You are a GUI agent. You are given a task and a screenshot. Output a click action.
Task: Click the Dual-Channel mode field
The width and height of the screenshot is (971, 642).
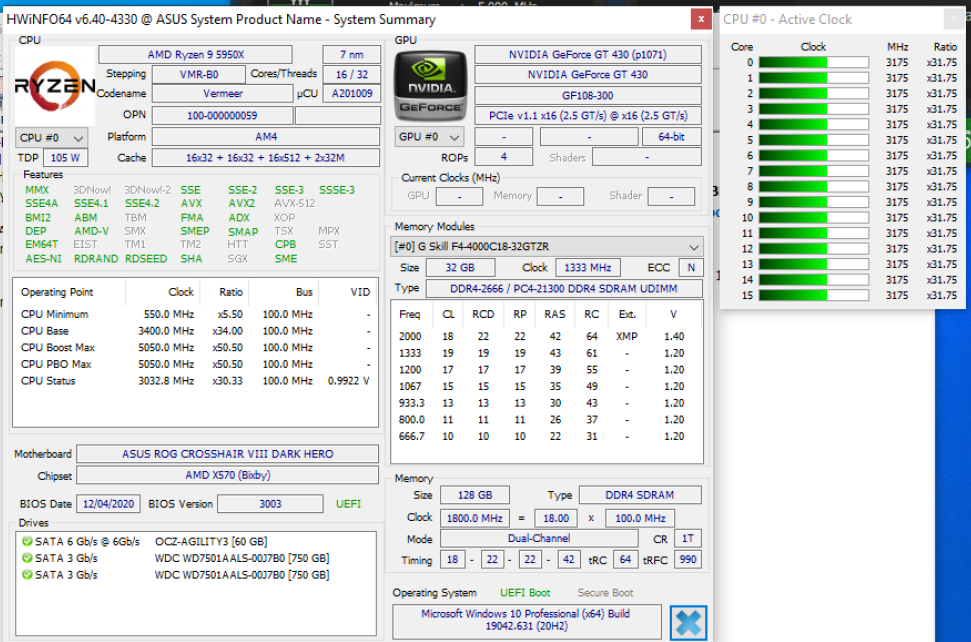click(x=539, y=539)
